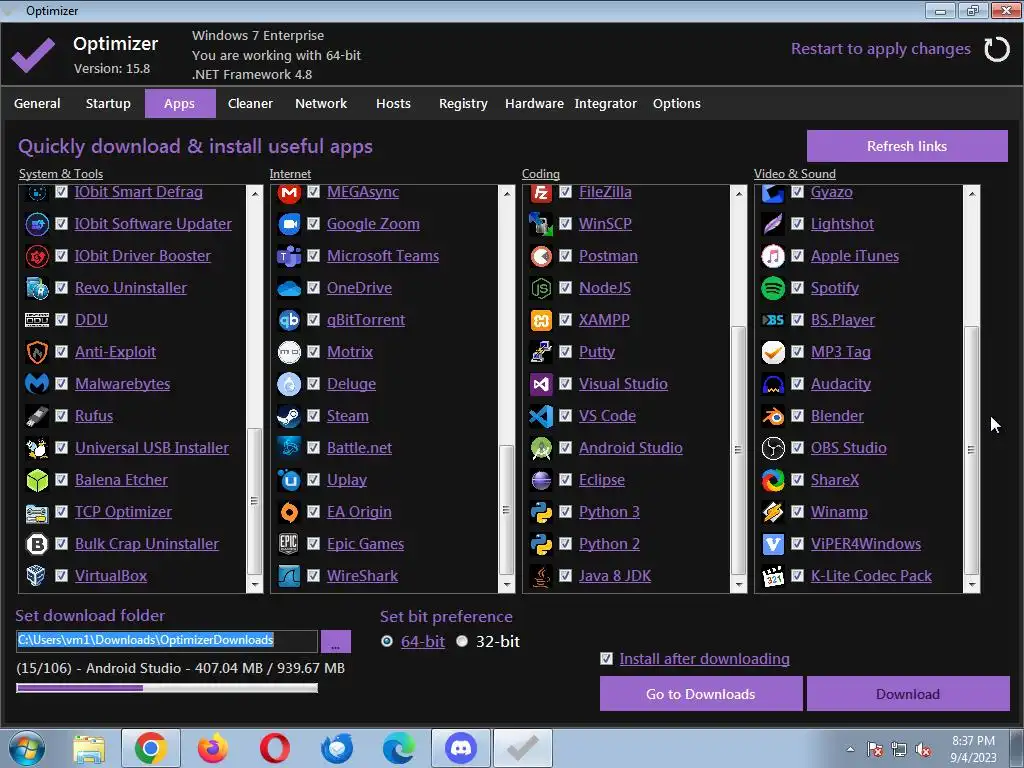Click the Malwarebytes app icon
The width and height of the screenshot is (1024, 768).
pos(37,383)
